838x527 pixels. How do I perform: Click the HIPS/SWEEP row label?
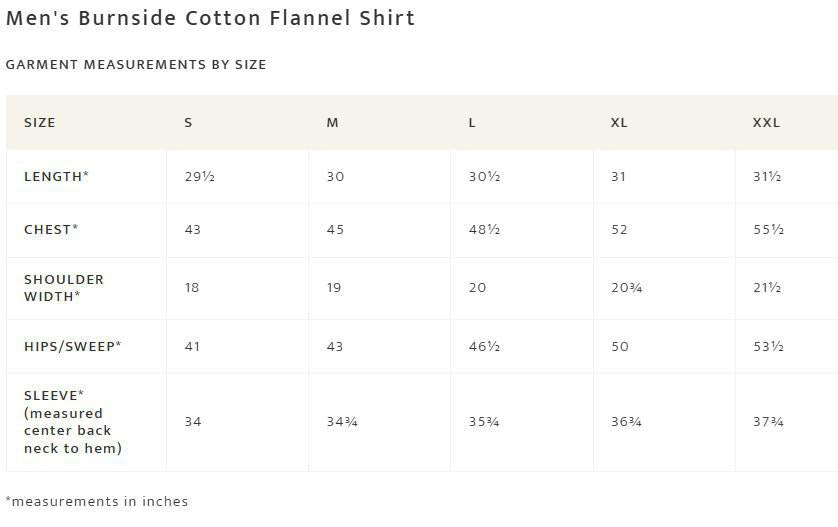click(73, 346)
